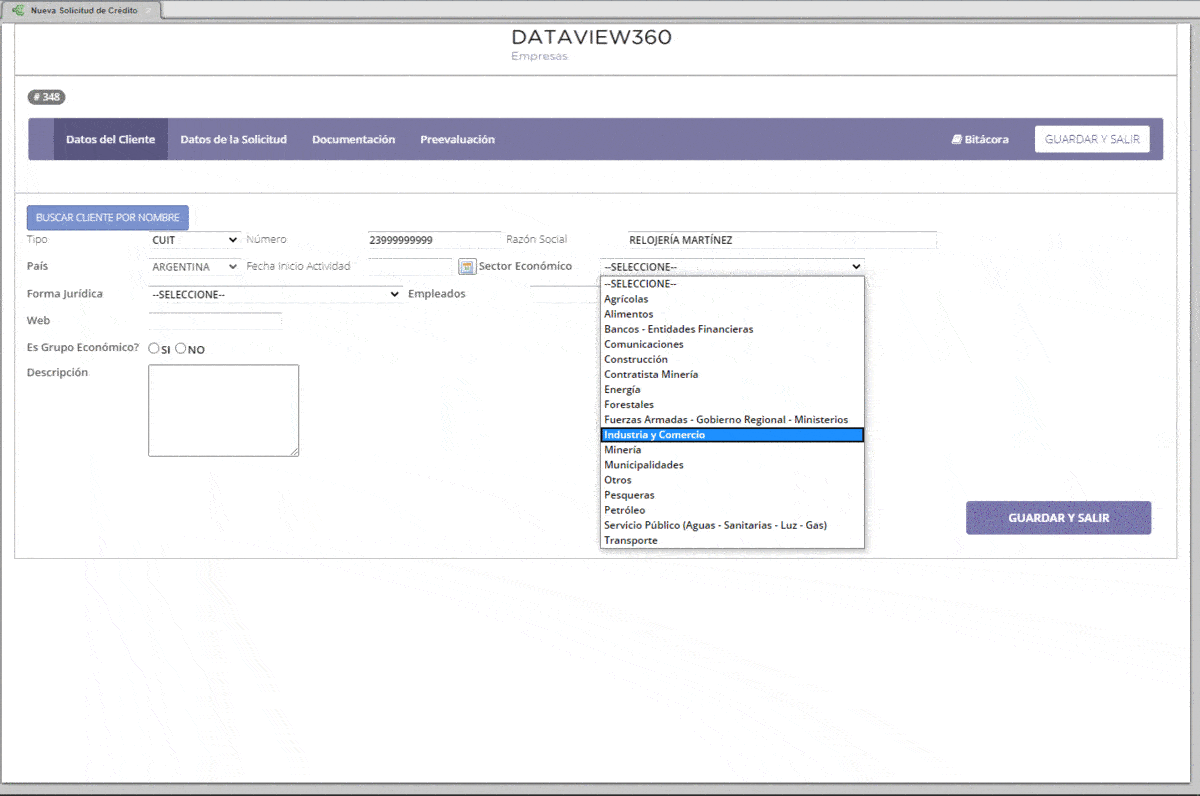
Task: Focus the Razón Social input field
Action: point(782,240)
